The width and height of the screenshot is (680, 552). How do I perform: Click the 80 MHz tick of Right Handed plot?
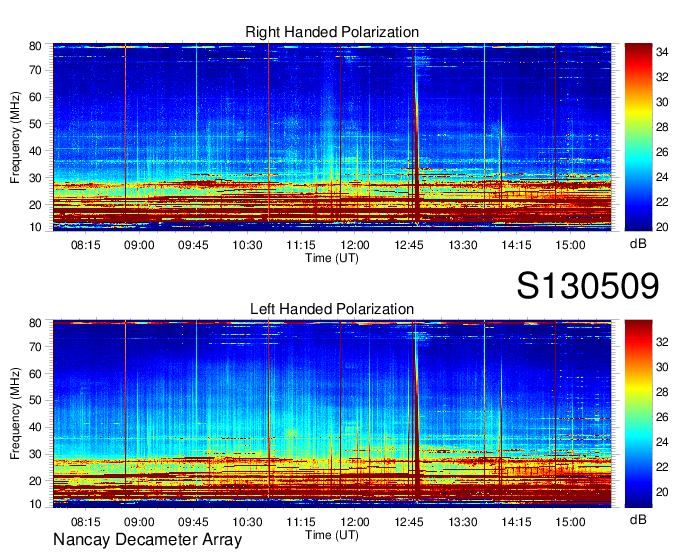pos(35,46)
